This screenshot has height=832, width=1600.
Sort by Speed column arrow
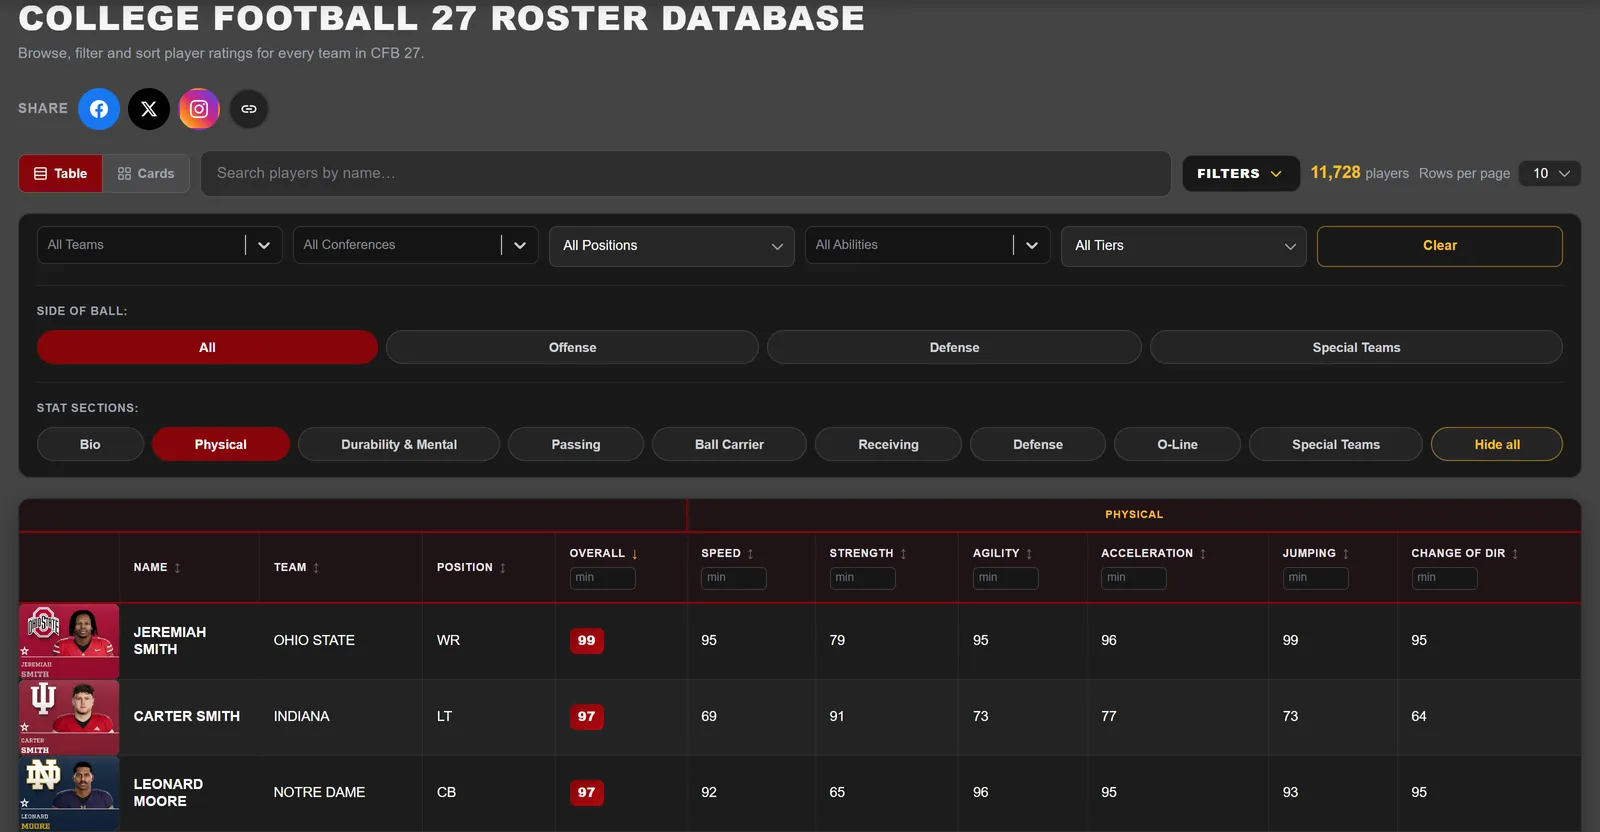750,554
